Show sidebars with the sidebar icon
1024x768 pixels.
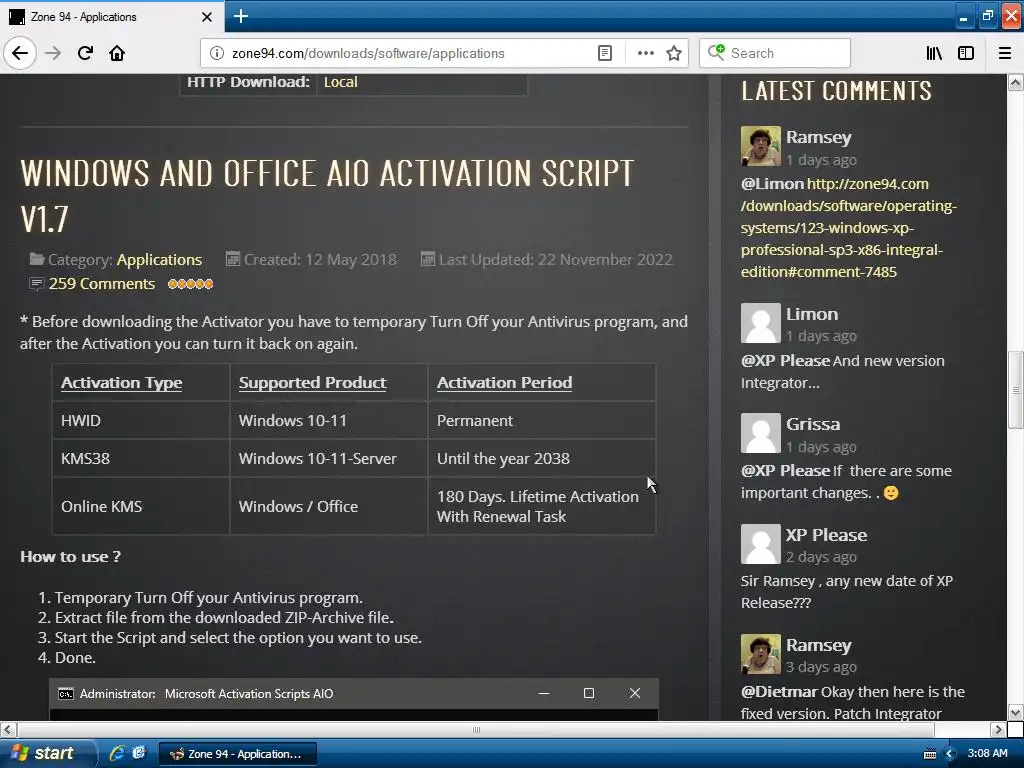[966, 53]
